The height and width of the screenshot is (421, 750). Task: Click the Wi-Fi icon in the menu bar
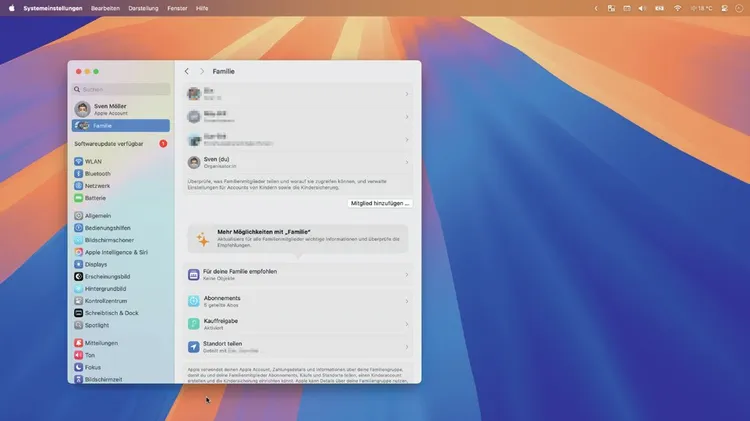coord(677,8)
